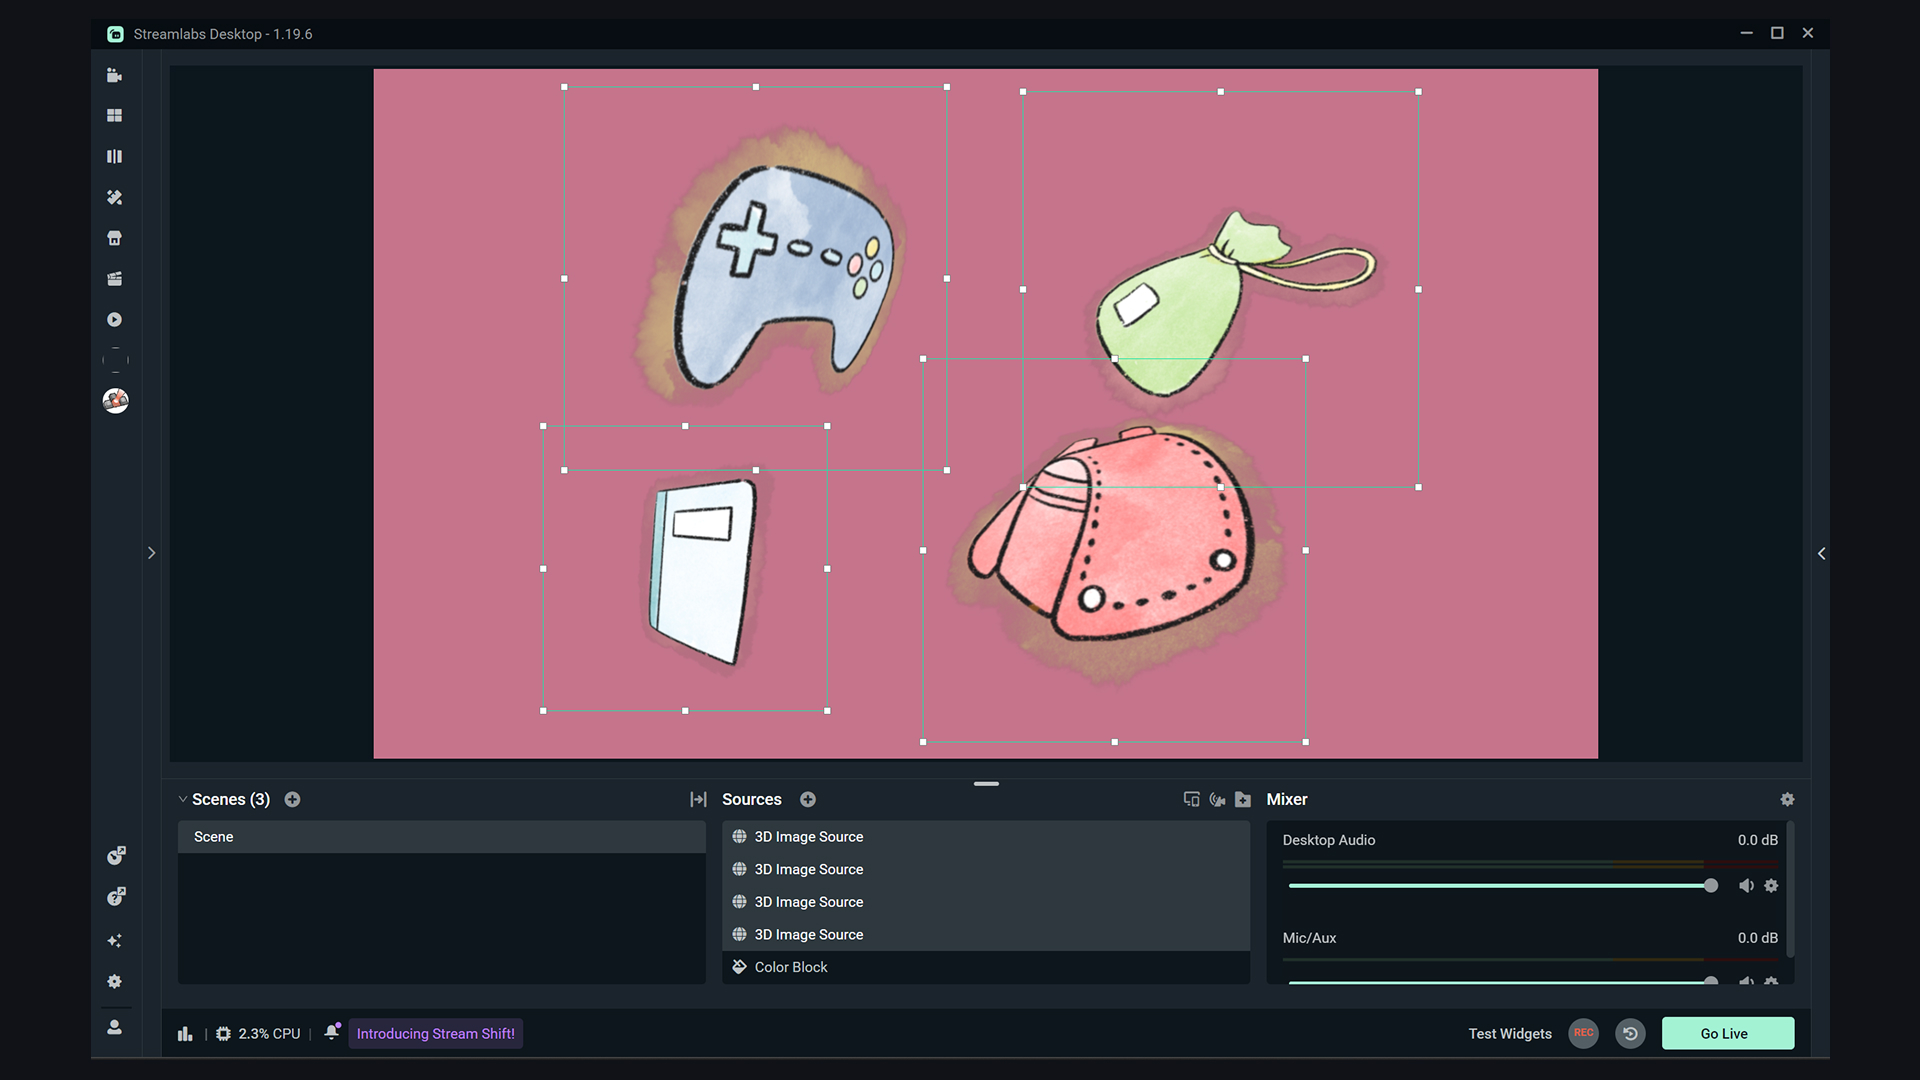Click Test Widgets
The image size is (1920, 1080).
point(1510,1034)
